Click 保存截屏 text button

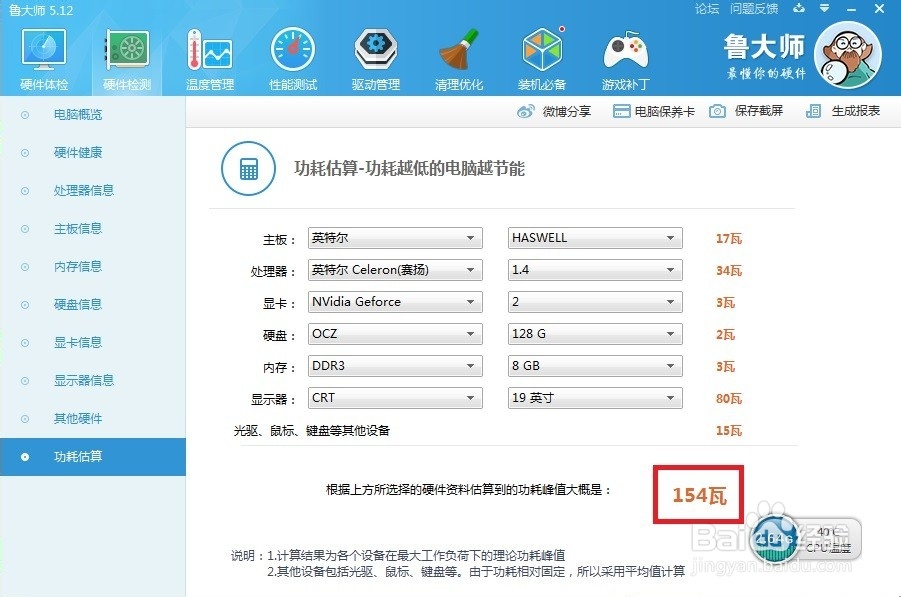758,111
